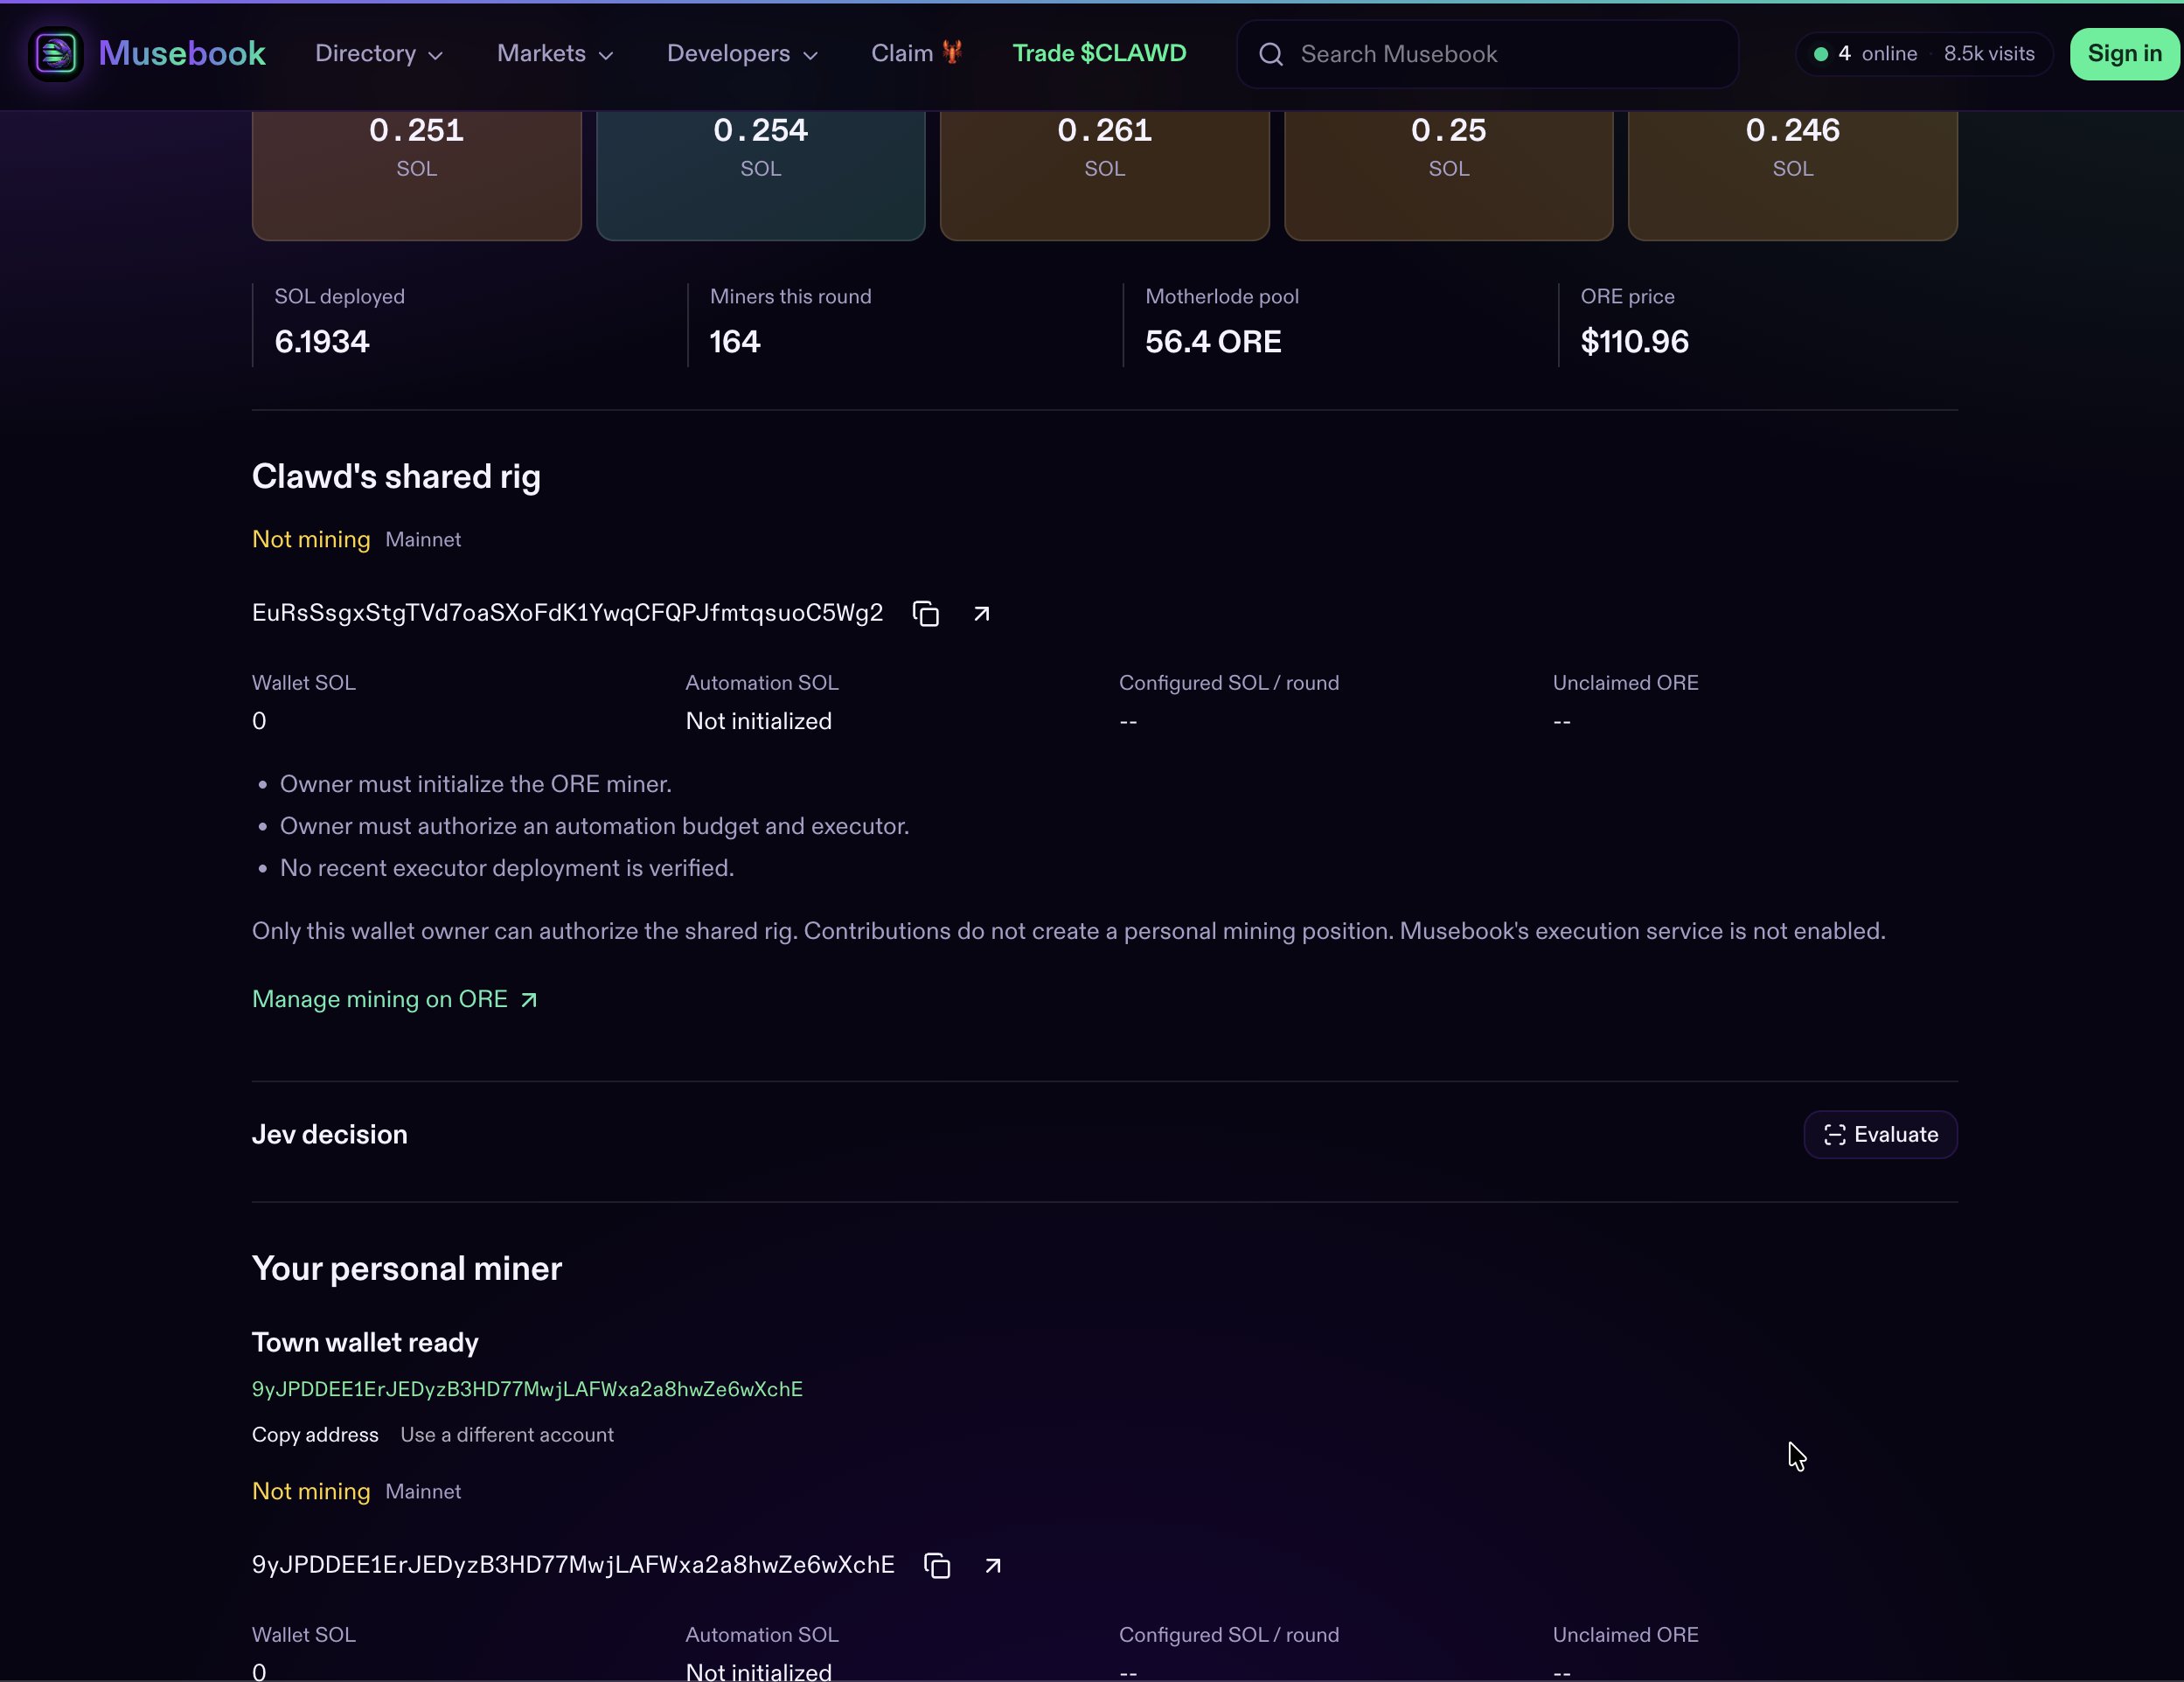Click the Sign in button
This screenshot has height=1682, width=2184.
pyautogui.click(x=2124, y=54)
